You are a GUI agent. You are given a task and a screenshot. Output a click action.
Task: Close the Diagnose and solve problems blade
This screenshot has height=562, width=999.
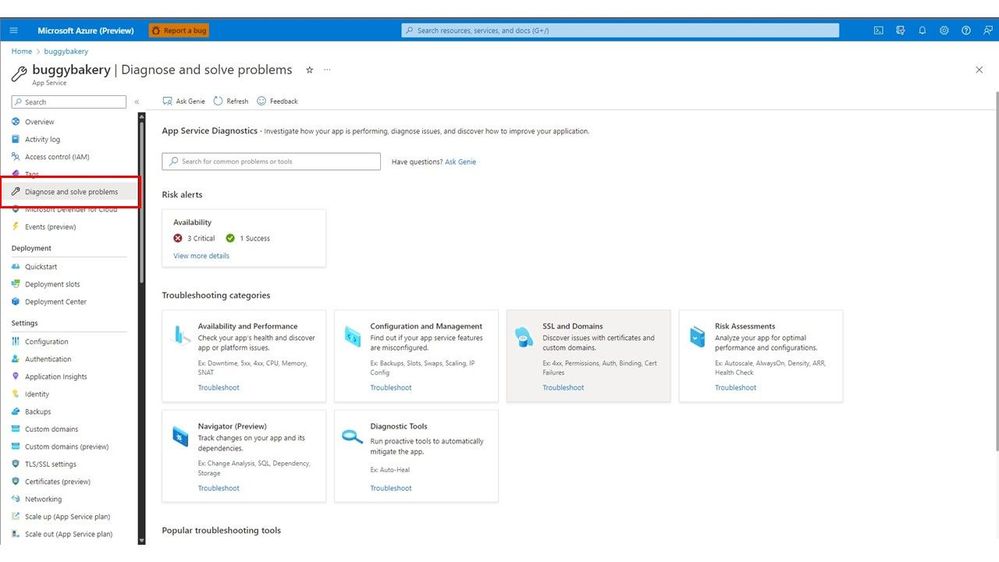pos(979,70)
